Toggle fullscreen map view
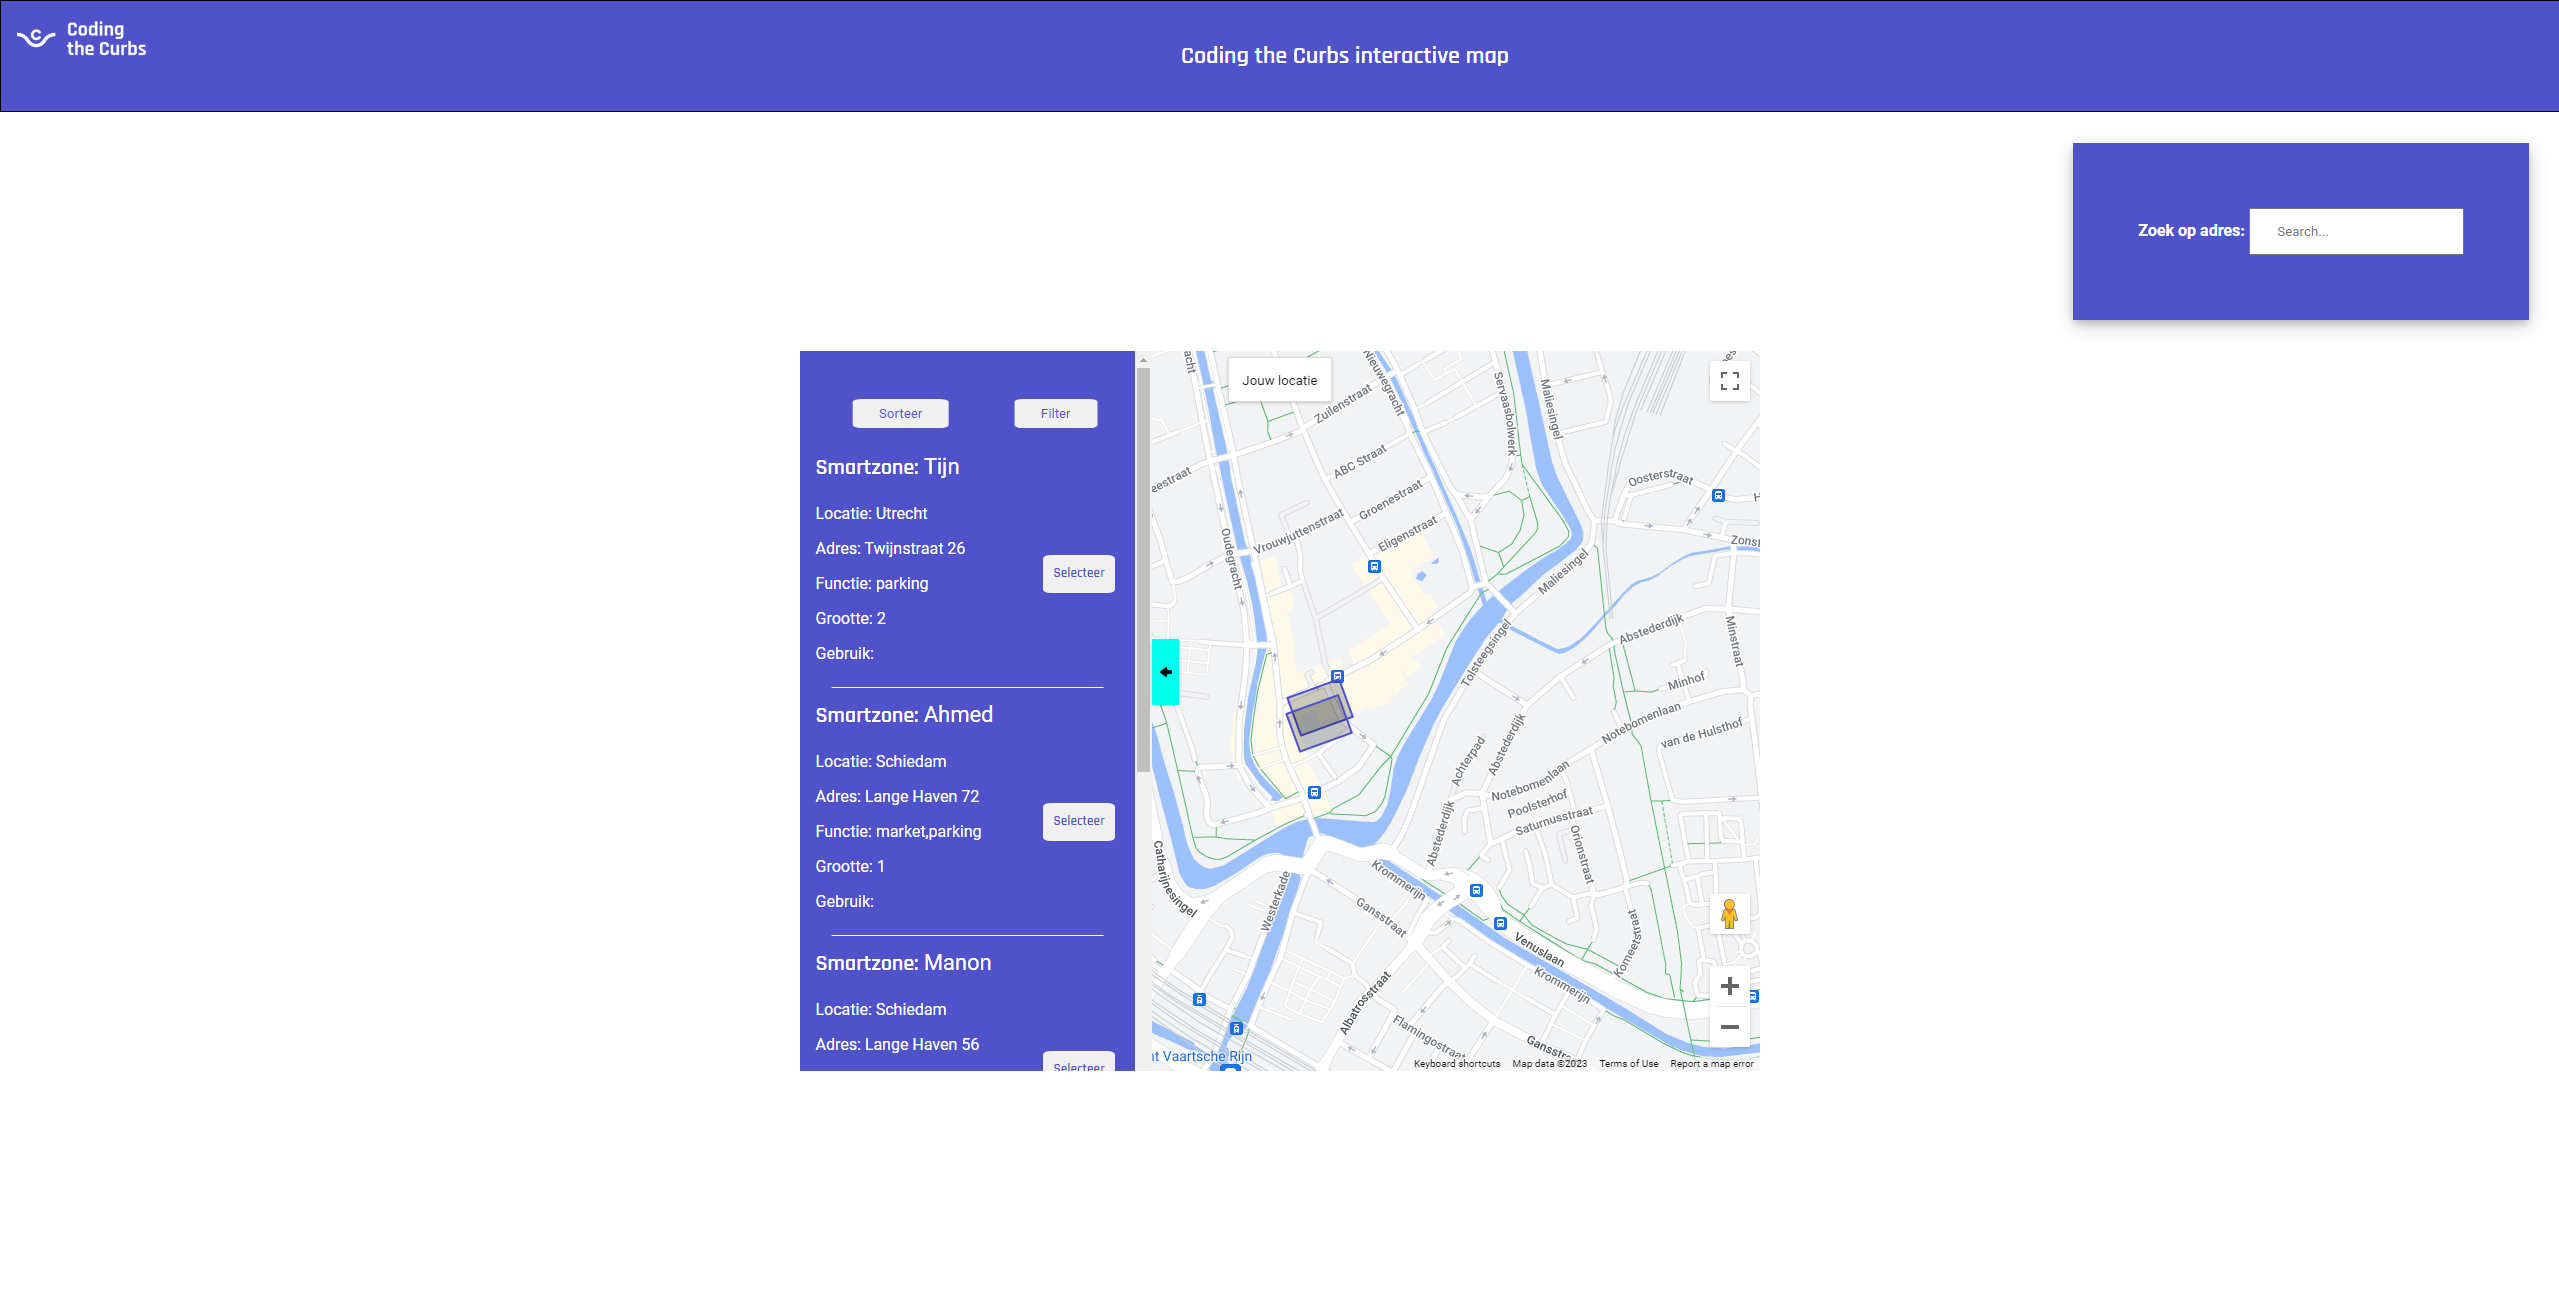This screenshot has height=1292, width=2559. point(1729,381)
